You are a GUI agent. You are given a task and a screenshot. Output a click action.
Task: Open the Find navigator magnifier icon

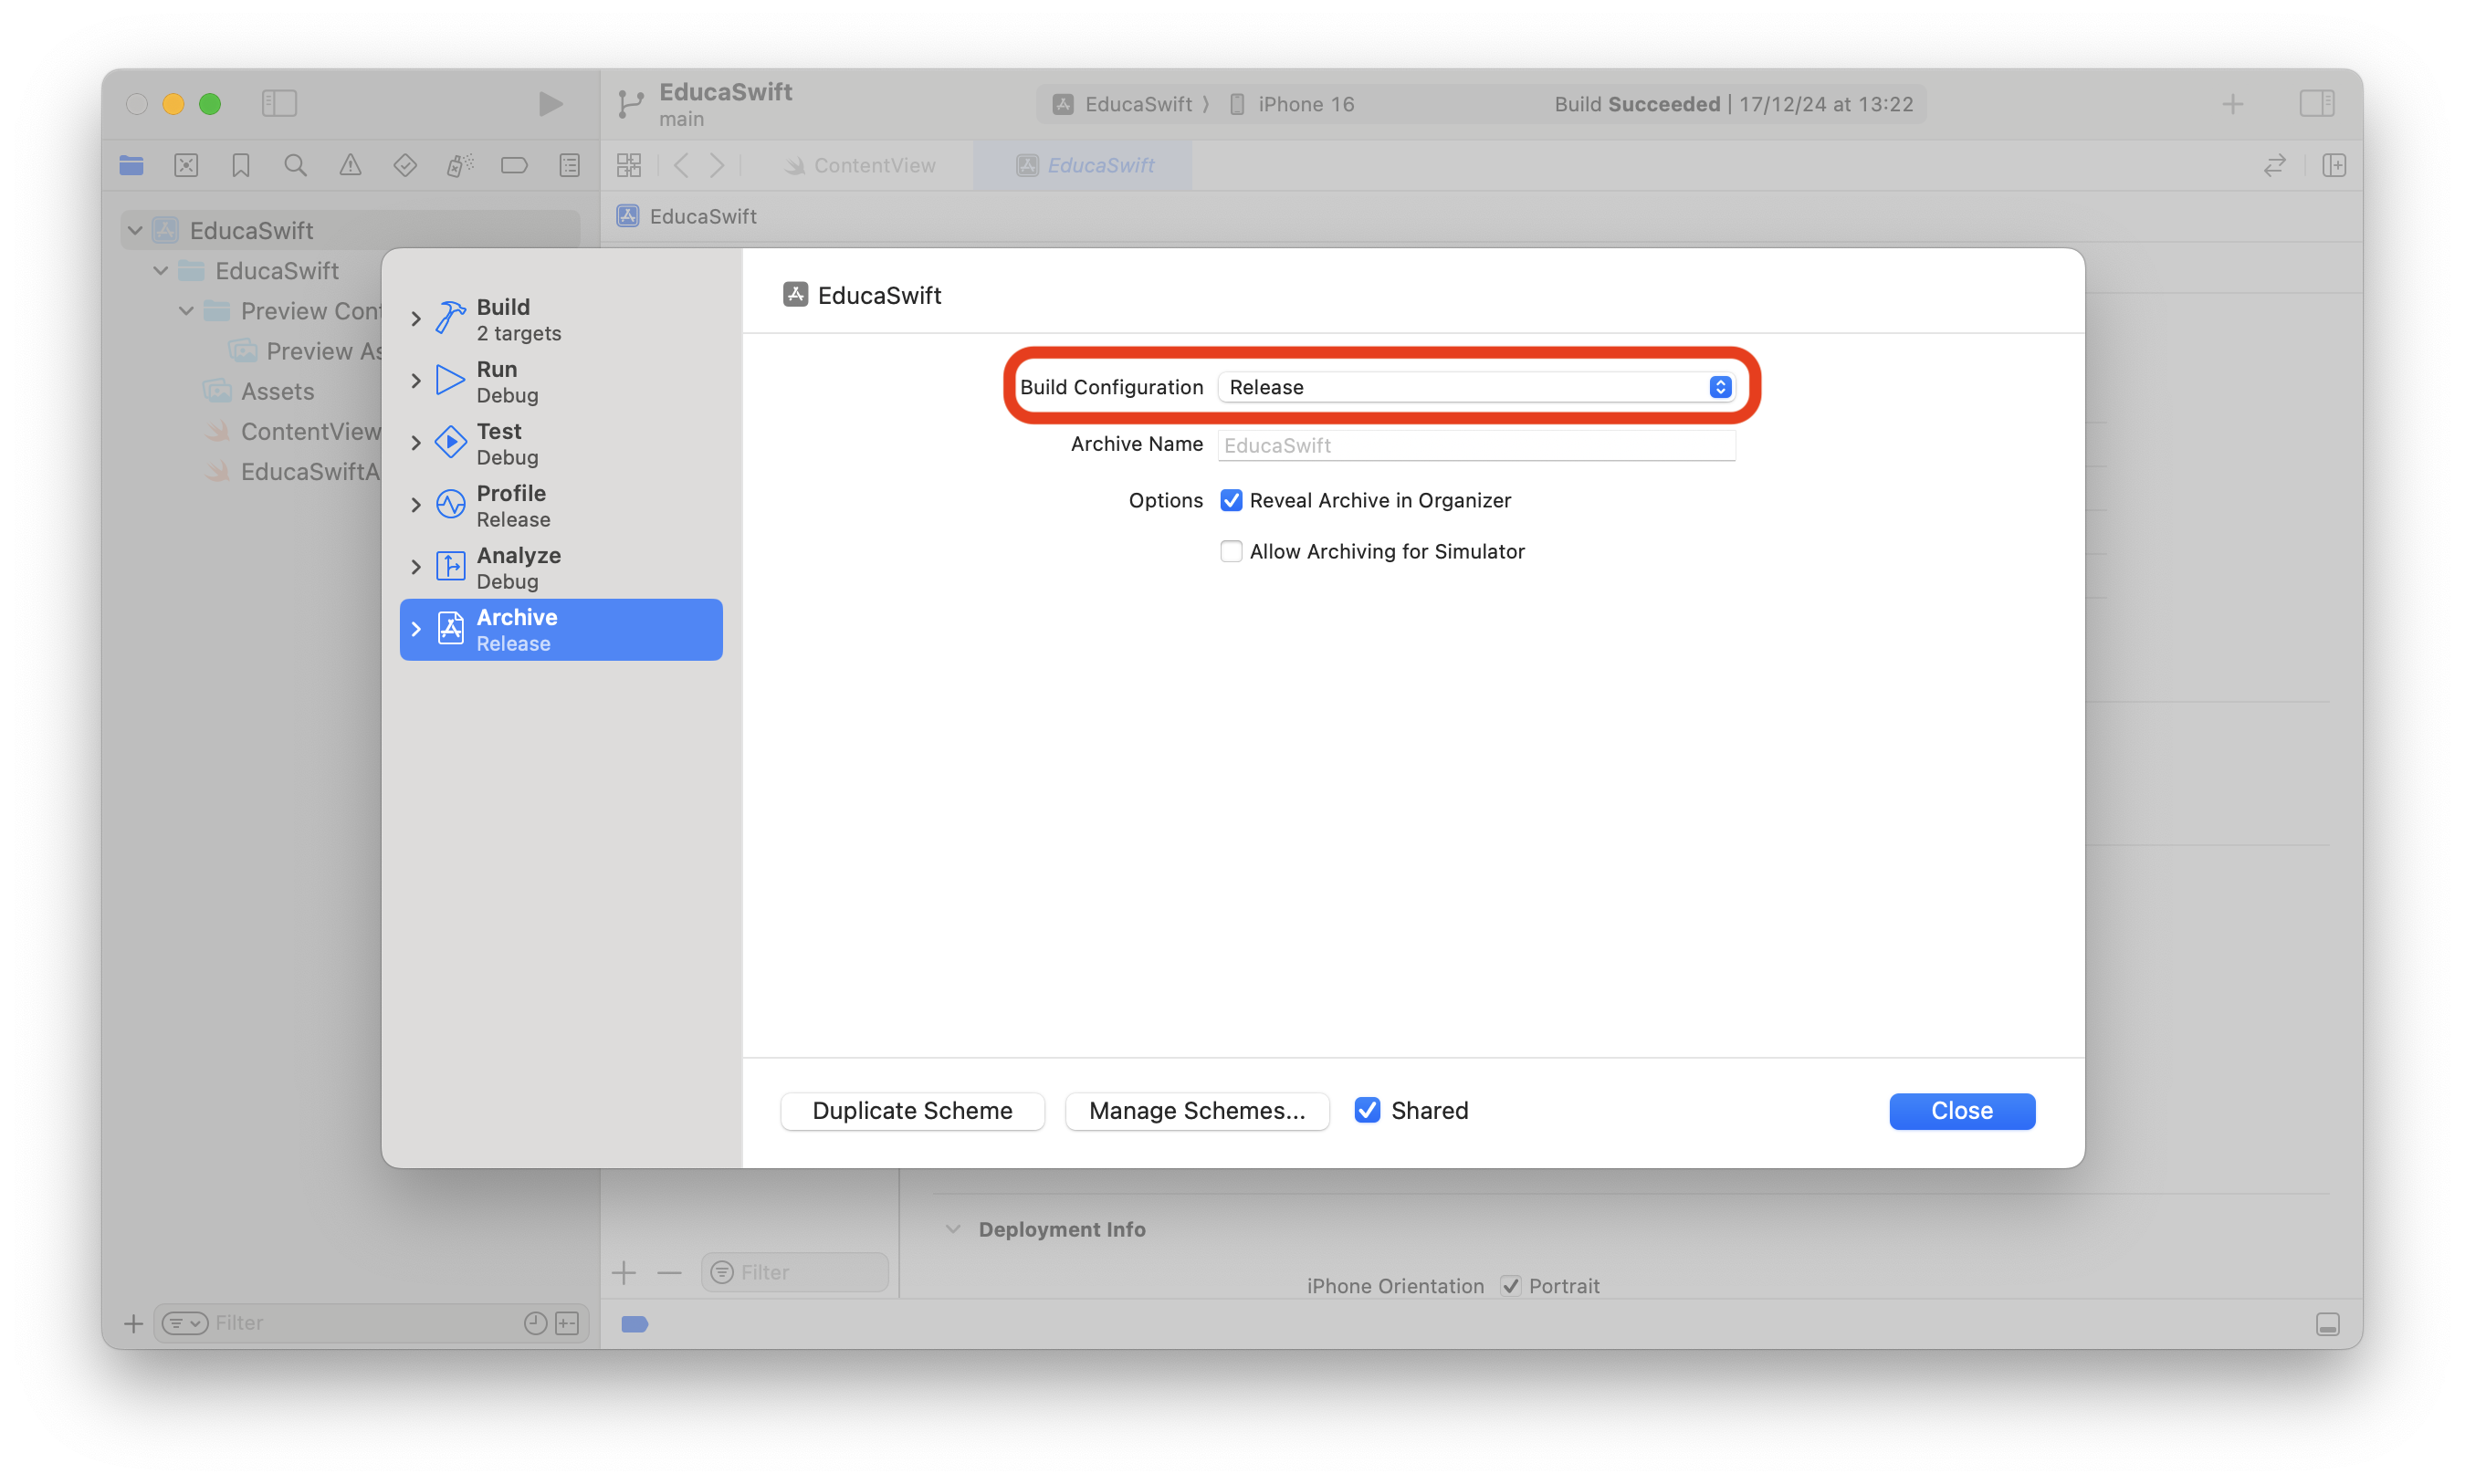tap(295, 165)
